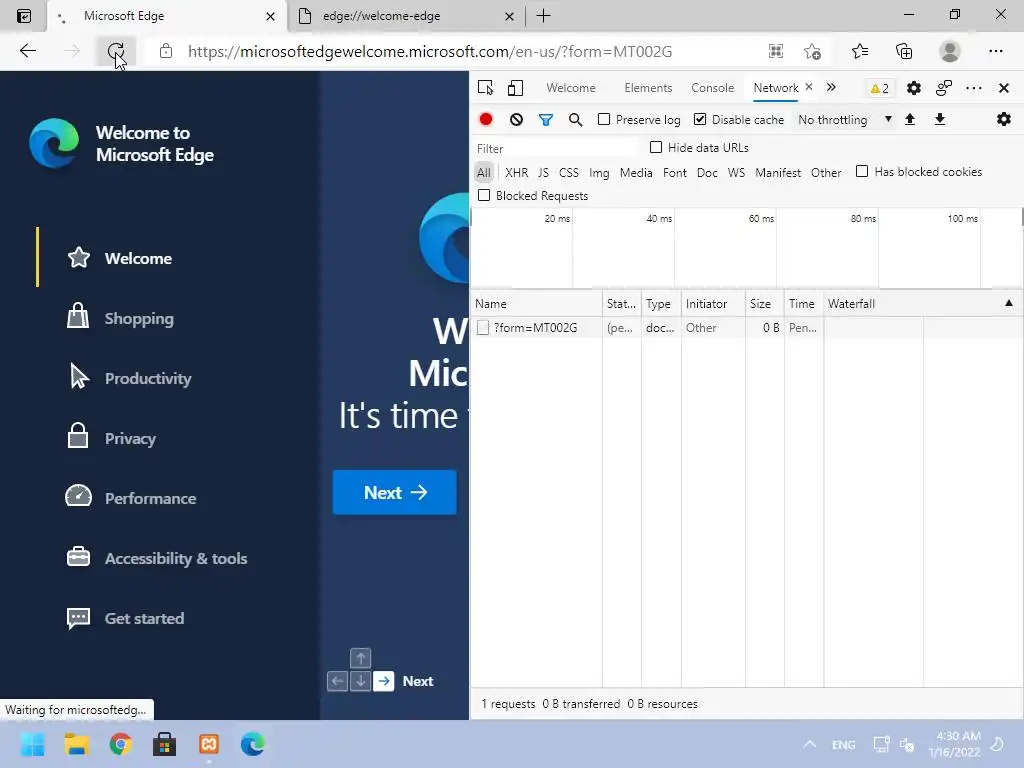Toggle the network filter funnel icon

pyautogui.click(x=546, y=120)
